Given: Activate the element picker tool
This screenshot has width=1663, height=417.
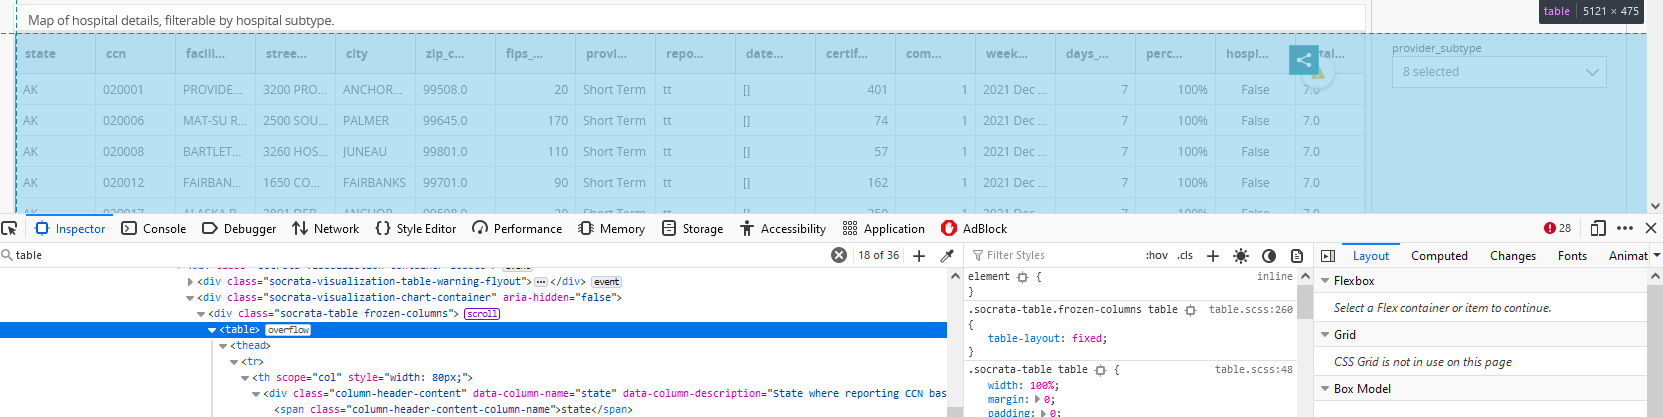Looking at the screenshot, I should pos(10,228).
